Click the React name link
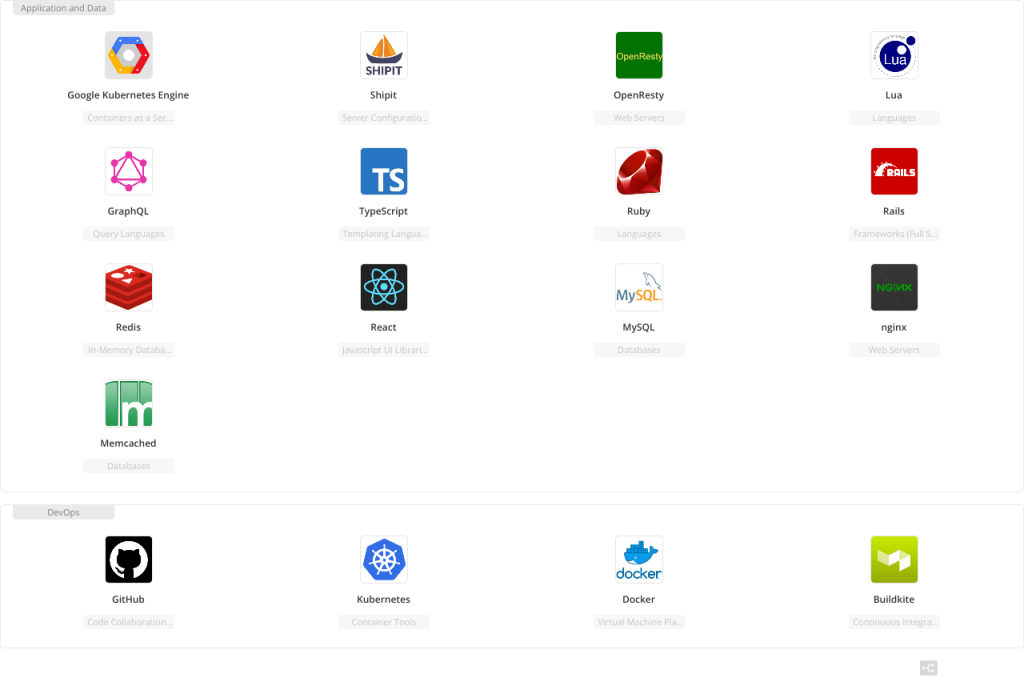Screen dimensions: 1024x686 point(383,327)
